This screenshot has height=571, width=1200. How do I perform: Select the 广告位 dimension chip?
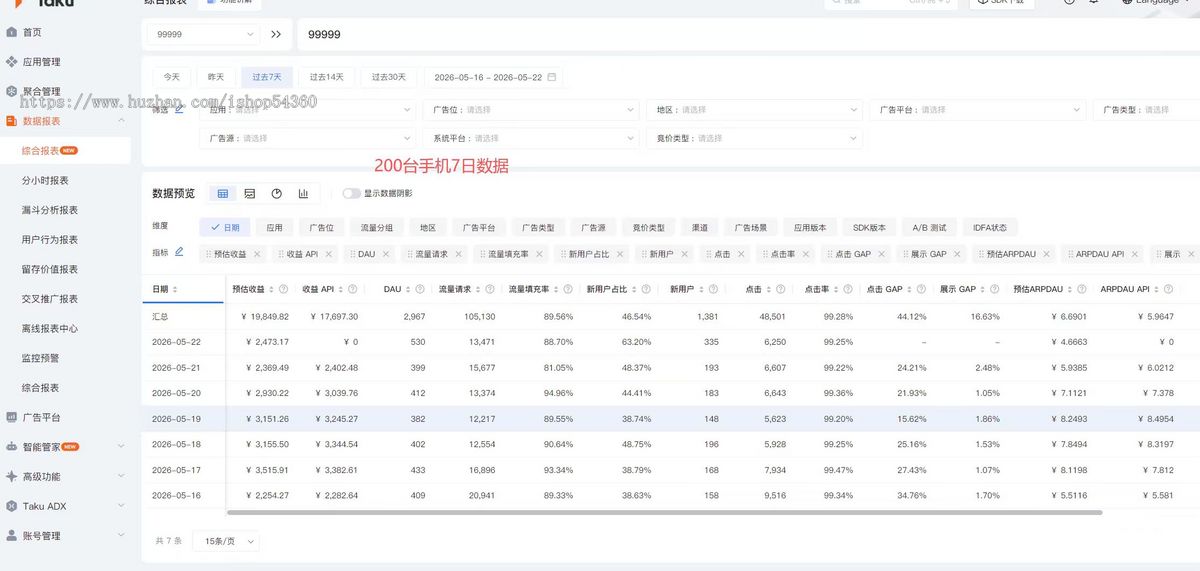pos(321,227)
